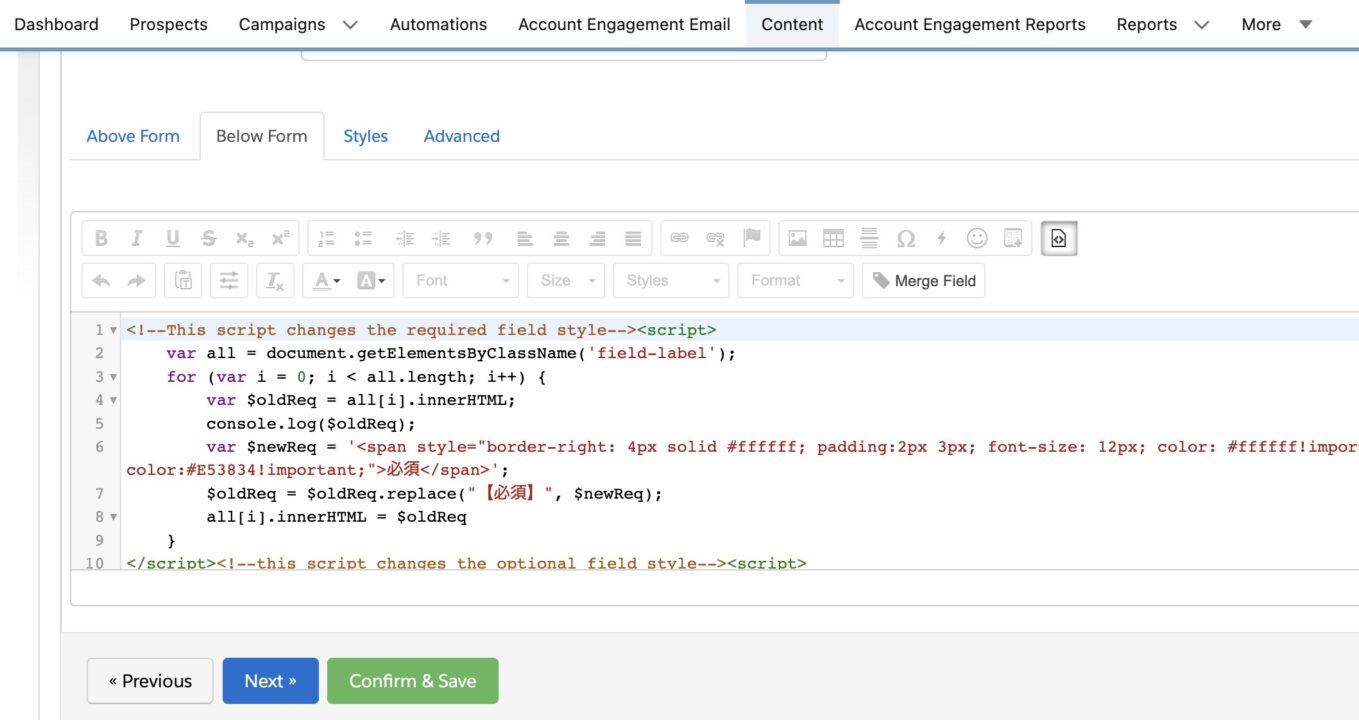Open the emoji smiley picker

point(977,237)
